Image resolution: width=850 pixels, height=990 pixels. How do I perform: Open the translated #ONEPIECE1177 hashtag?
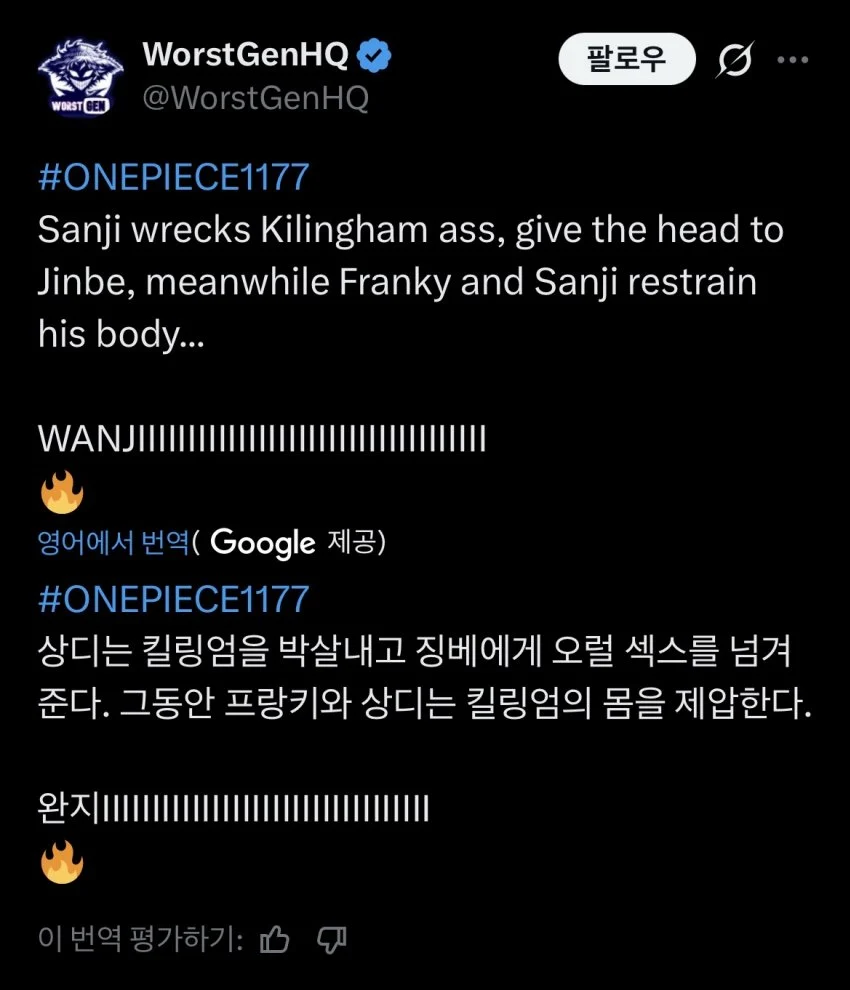(x=173, y=599)
